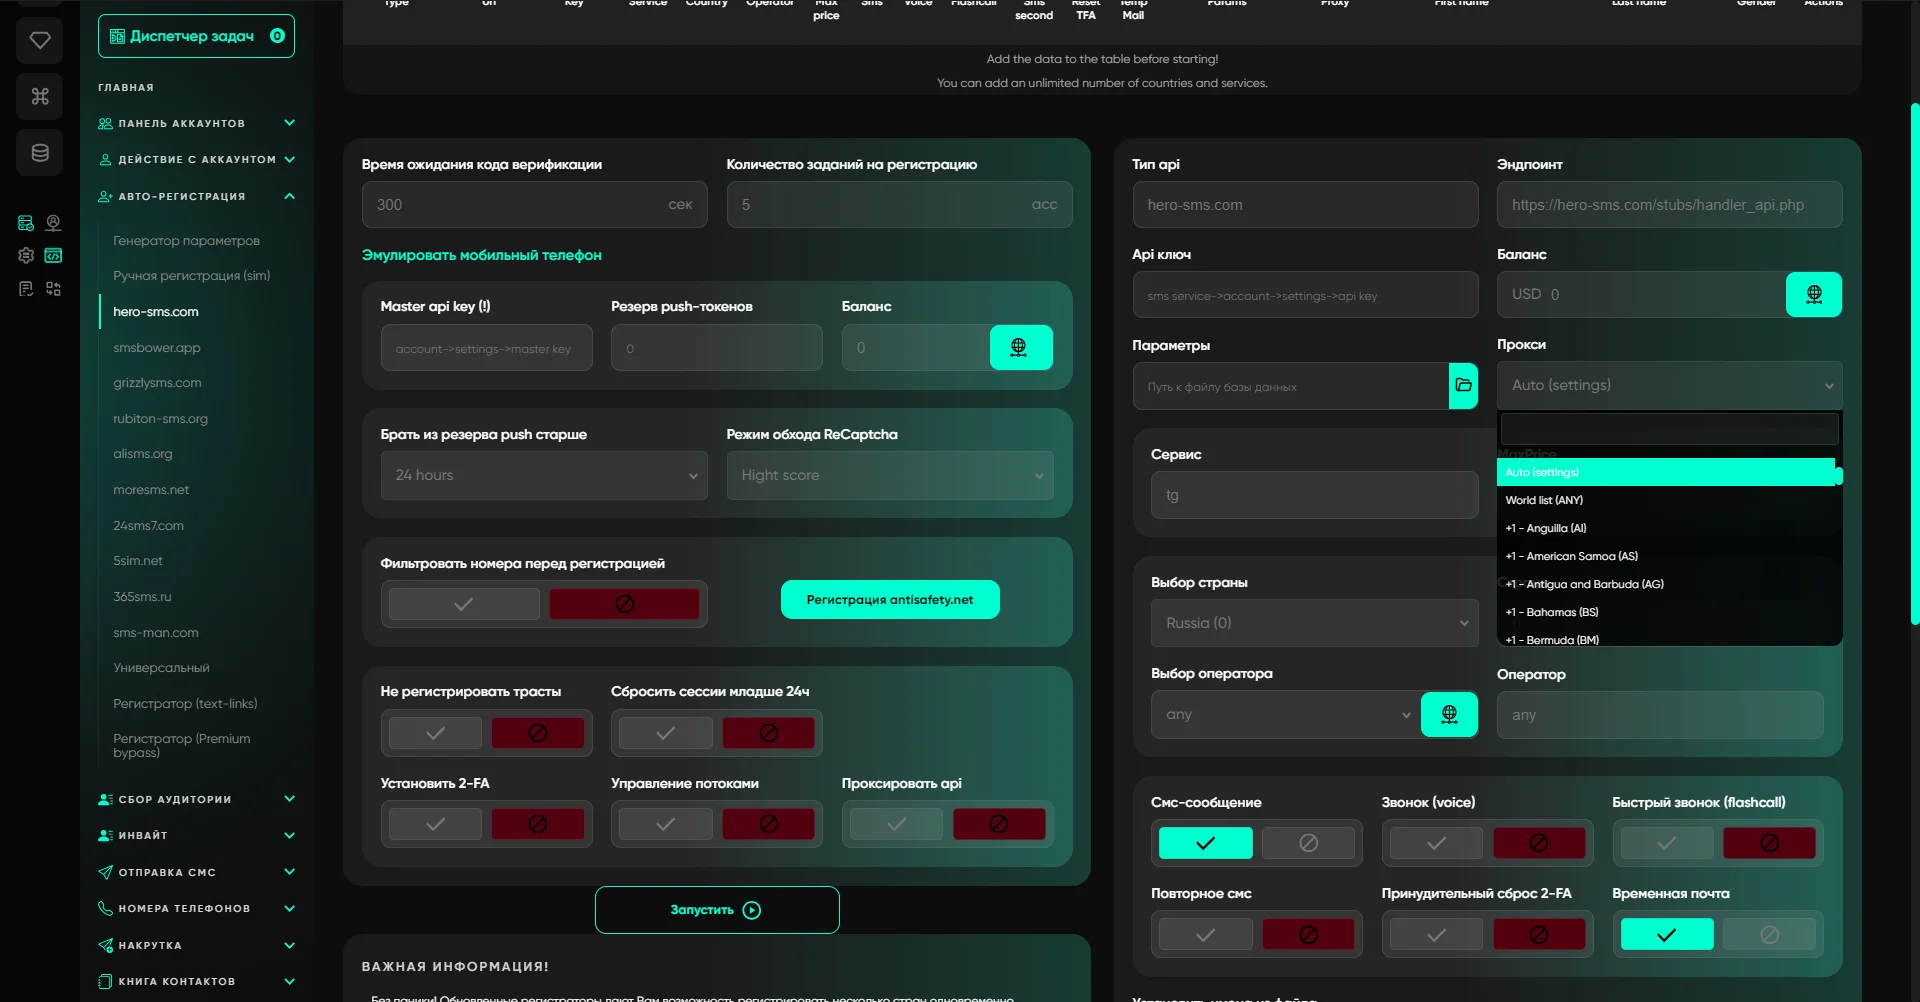Open the Диспетчер задач button

point(196,36)
